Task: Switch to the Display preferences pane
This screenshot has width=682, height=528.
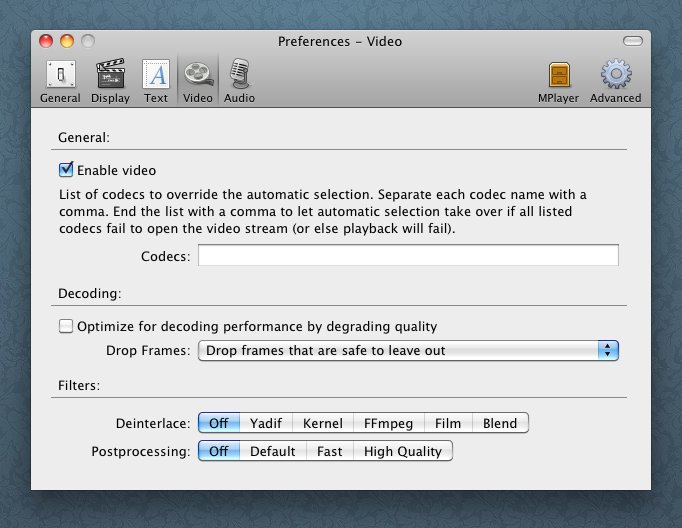Action: [110, 80]
